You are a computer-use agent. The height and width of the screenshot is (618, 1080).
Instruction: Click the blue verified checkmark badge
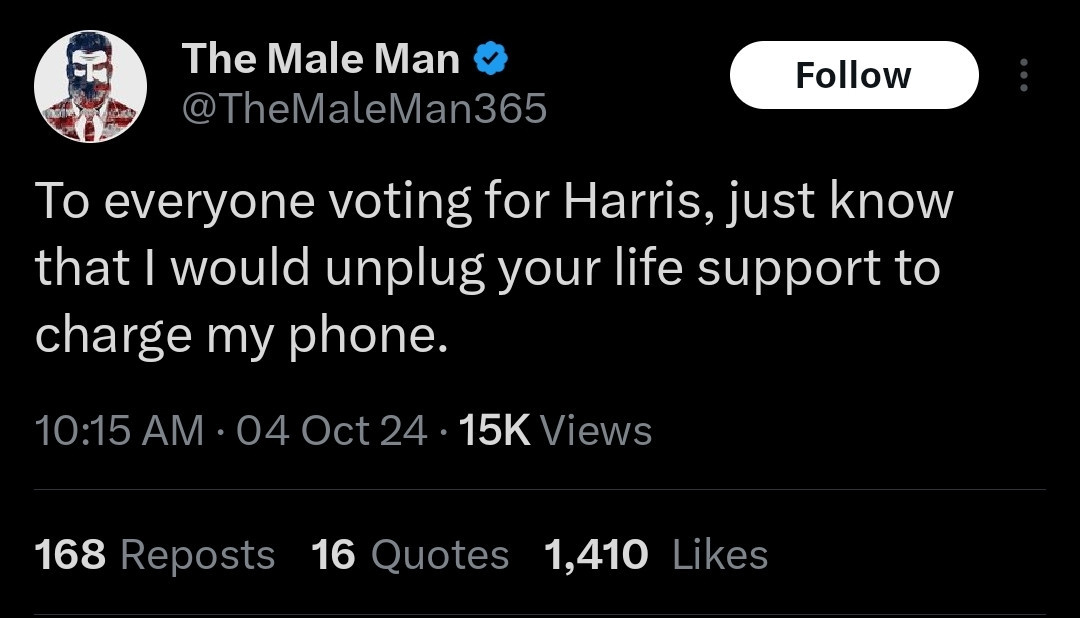pyautogui.click(x=491, y=59)
